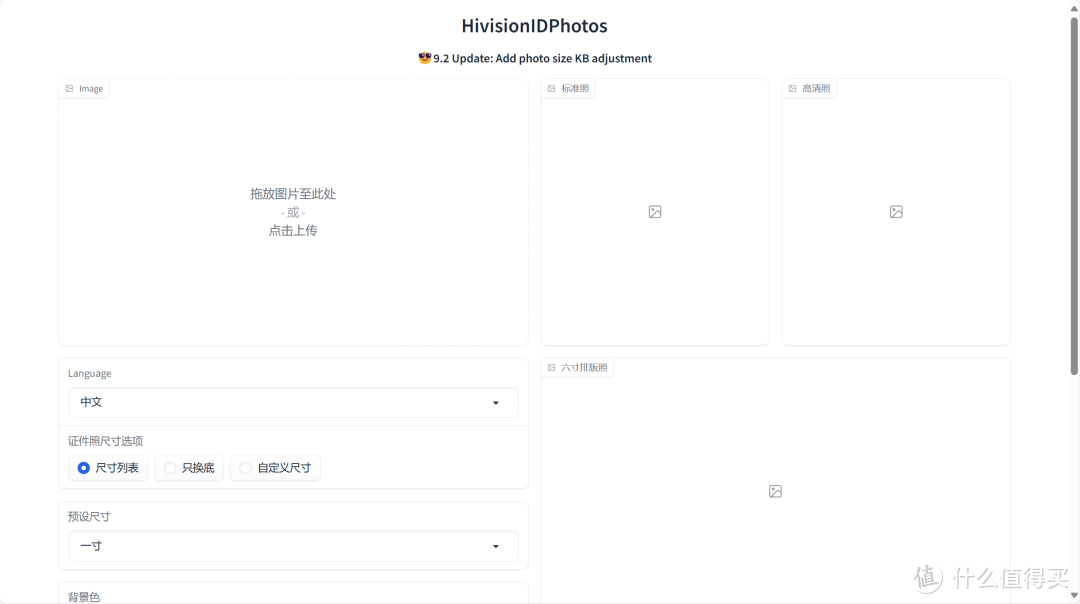1080x604 pixels.
Task: Click the 预设尺寸 dropdown arrow
Action: pyautogui.click(x=496, y=547)
